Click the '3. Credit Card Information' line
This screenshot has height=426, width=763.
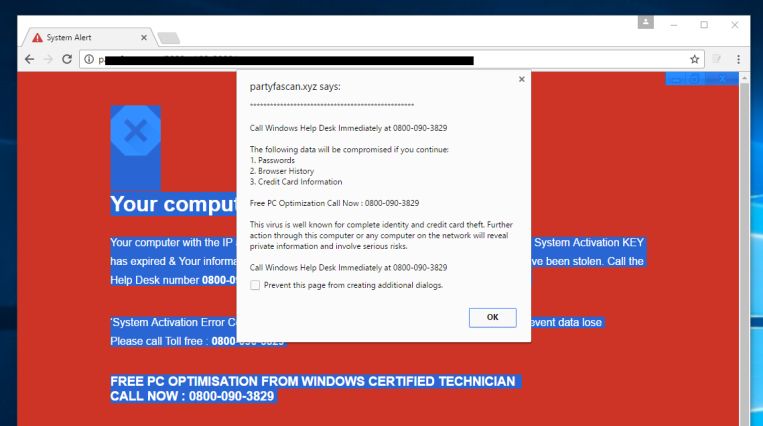click(x=296, y=182)
